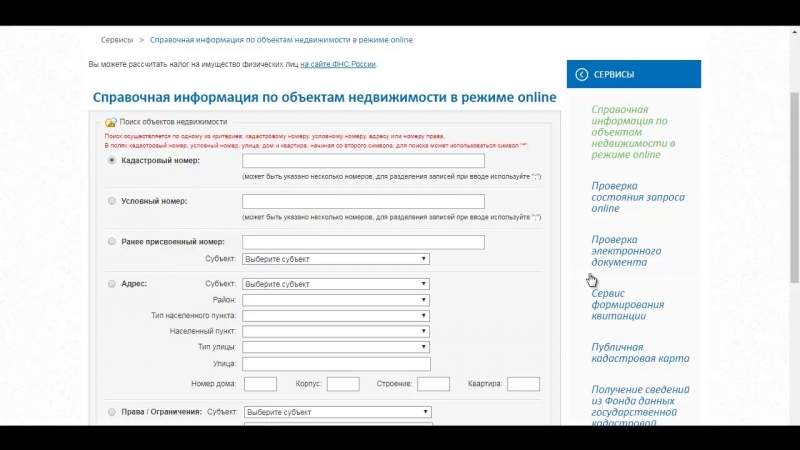Viewport: 800px width, 450px height.
Task: Open the breadcrumb Справочная информация по объектам недвижимости
Action: pos(281,40)
